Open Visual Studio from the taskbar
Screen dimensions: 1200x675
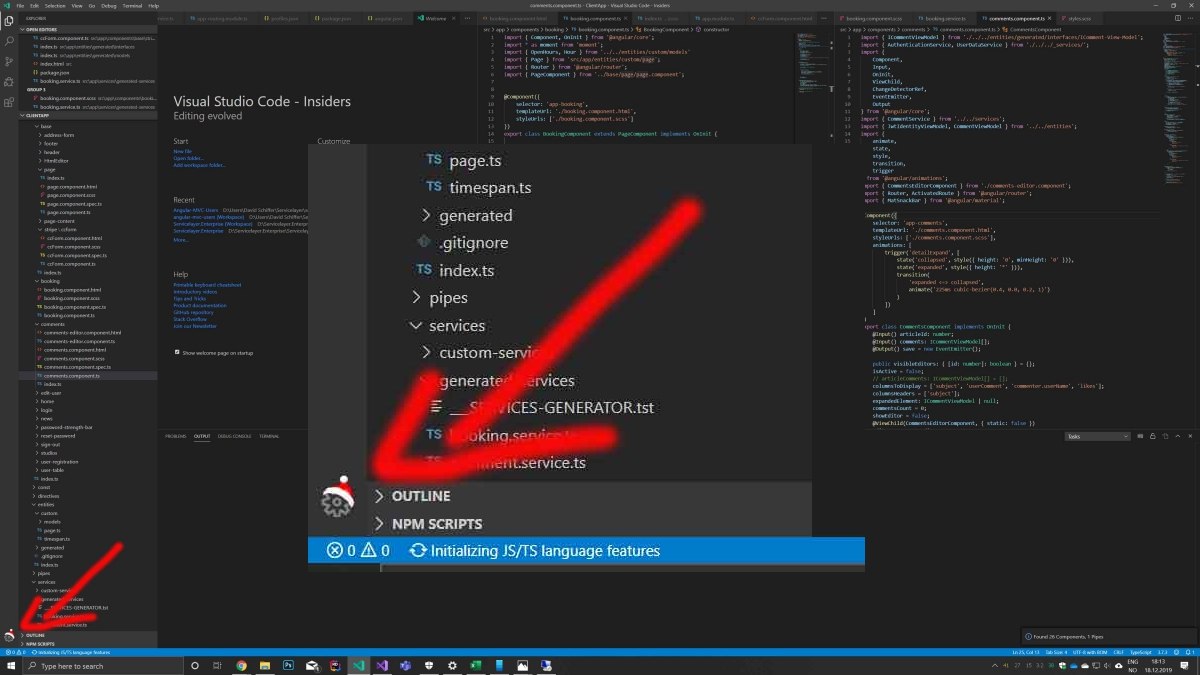(x=382, y=665)
